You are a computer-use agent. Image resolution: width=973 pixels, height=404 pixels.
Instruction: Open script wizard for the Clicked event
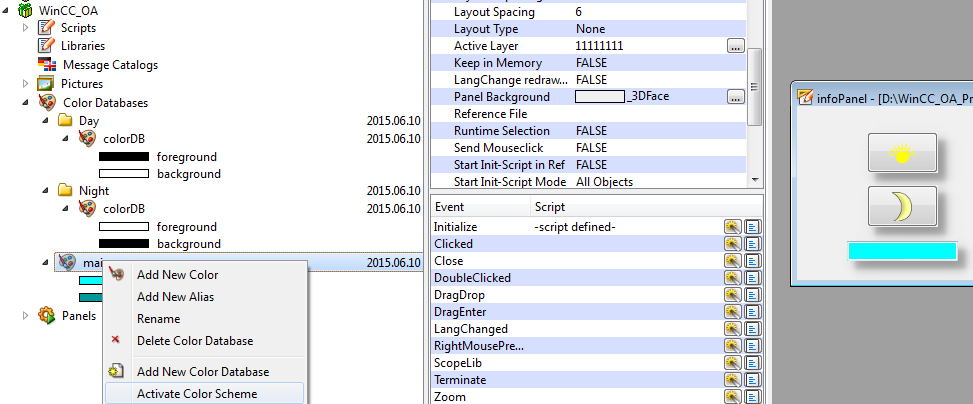pos(732,244)
